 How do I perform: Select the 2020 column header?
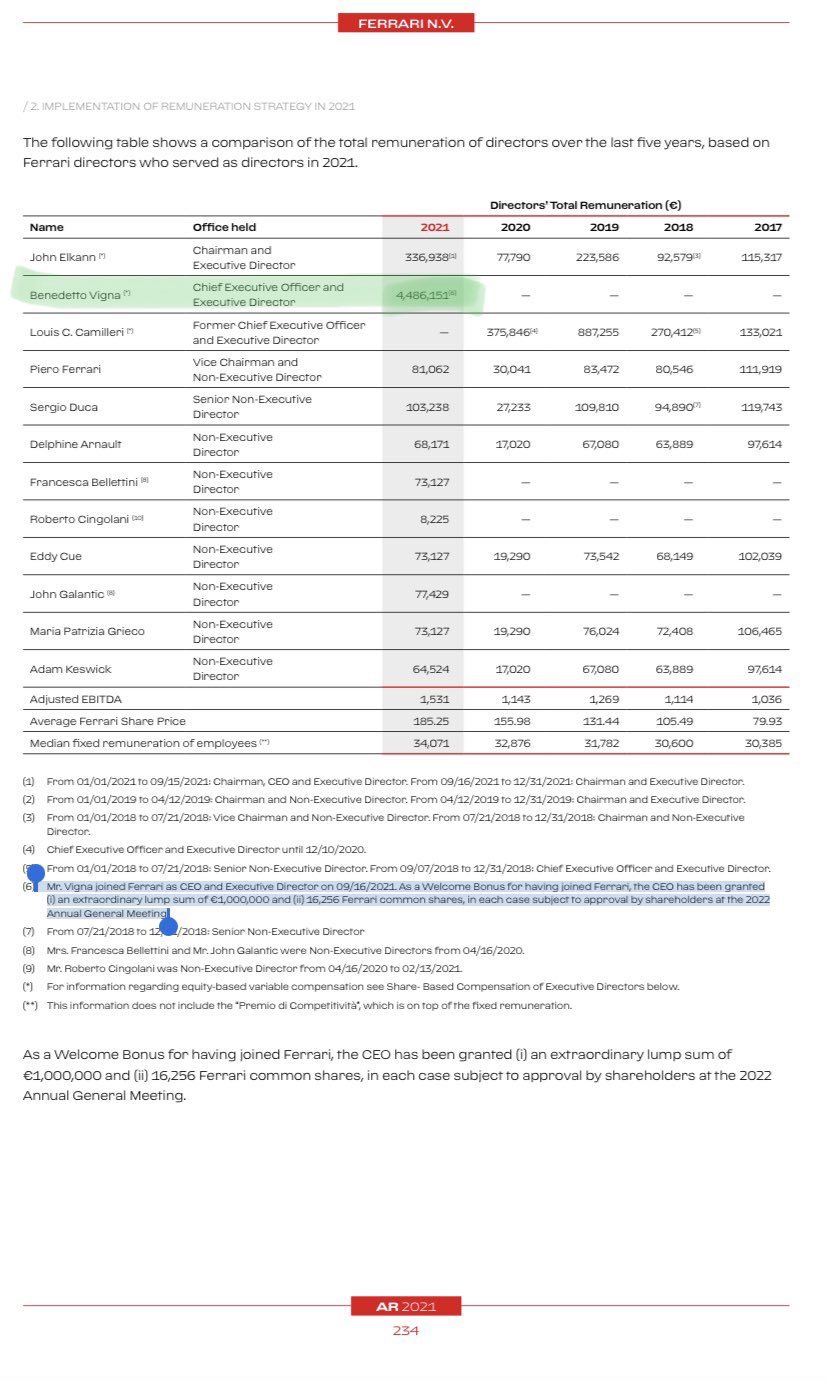515,227
